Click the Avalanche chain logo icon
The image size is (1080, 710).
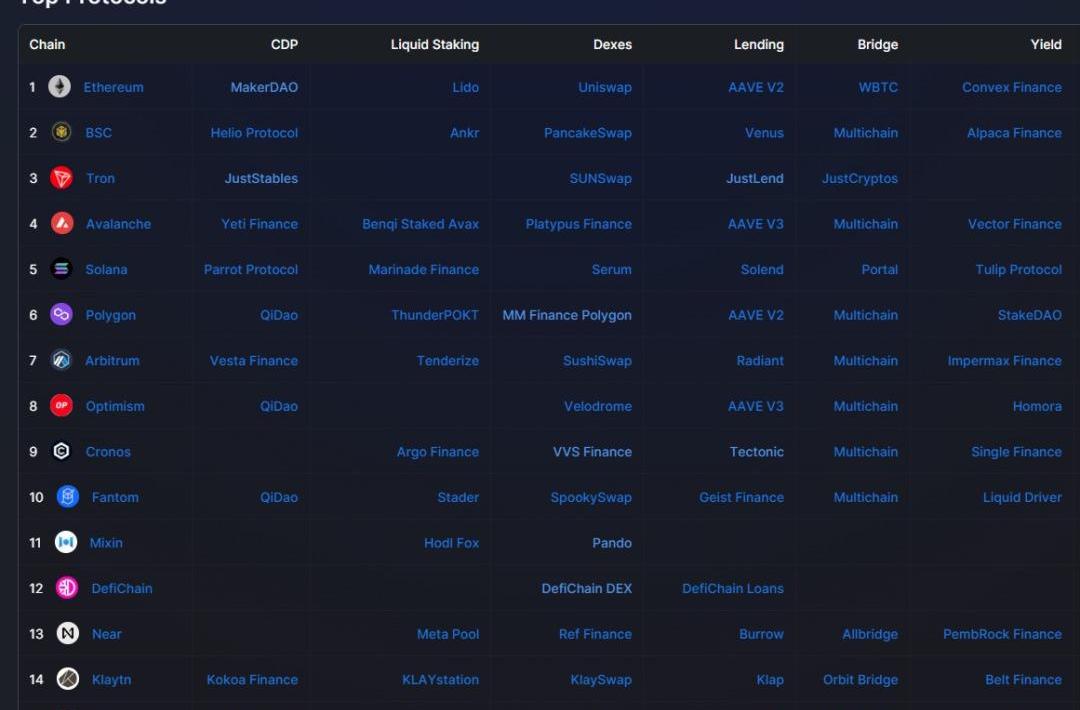pyautogui.click(x=62, y=224)
